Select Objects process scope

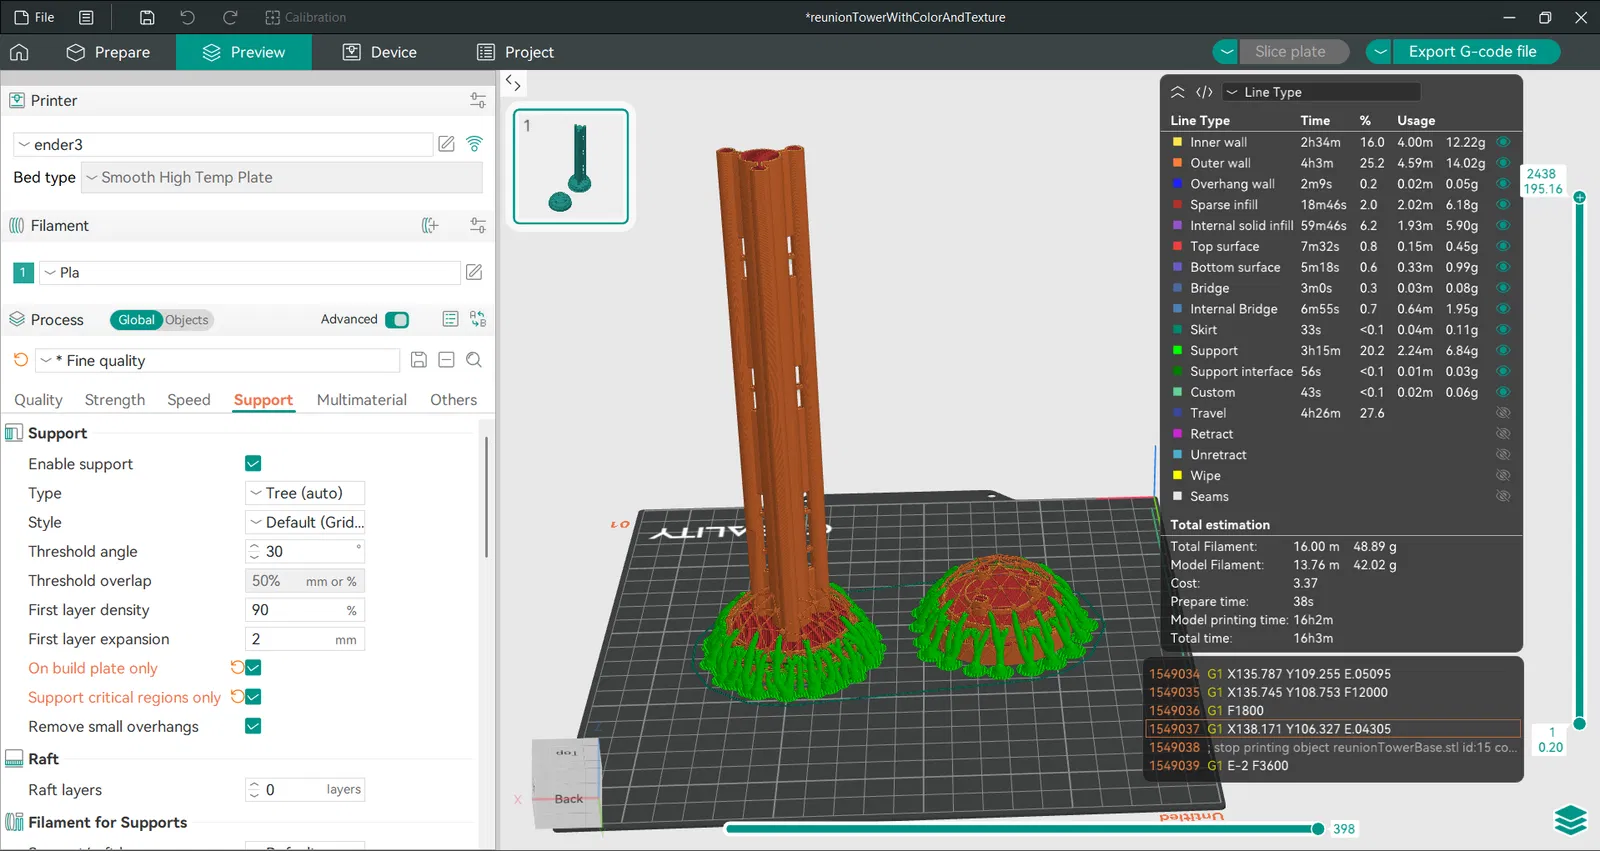click(x=187, y=320)
